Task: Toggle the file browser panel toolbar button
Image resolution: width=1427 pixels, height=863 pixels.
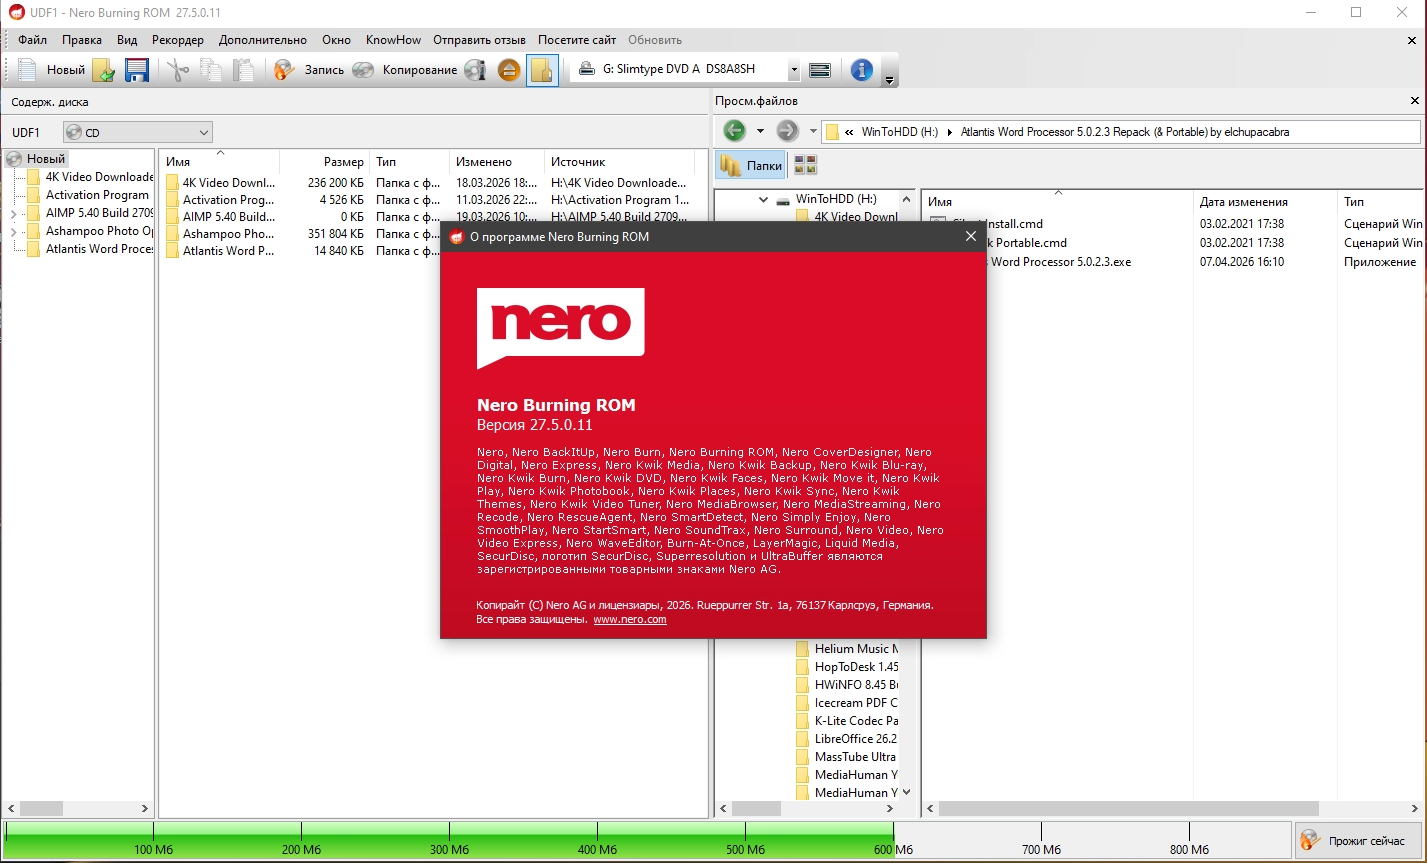Action: click(x=542, y=70)
